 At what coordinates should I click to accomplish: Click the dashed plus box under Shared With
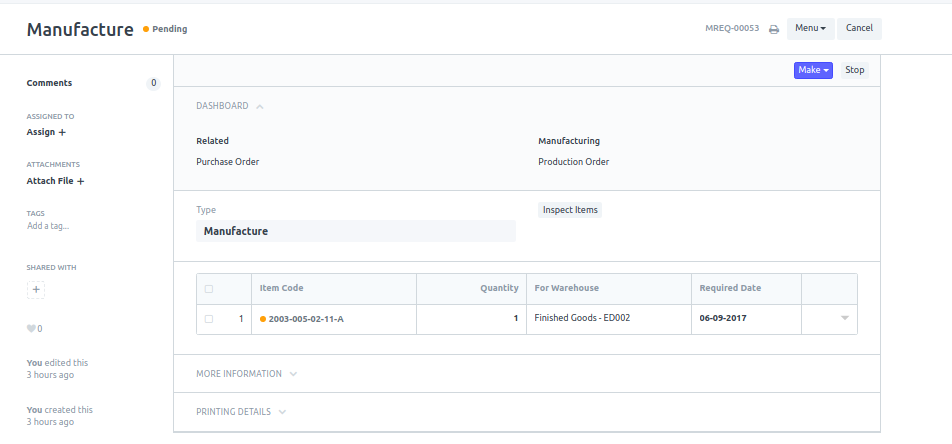[36, 290]
